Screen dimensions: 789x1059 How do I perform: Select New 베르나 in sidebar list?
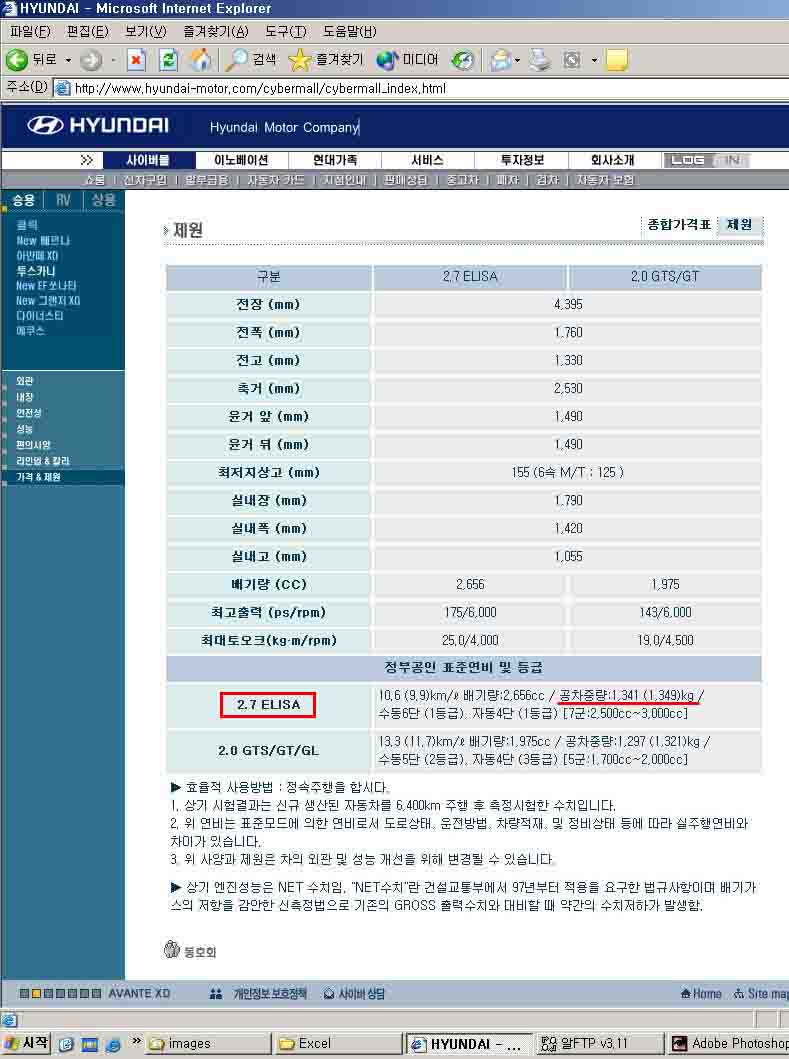point(43,240)
